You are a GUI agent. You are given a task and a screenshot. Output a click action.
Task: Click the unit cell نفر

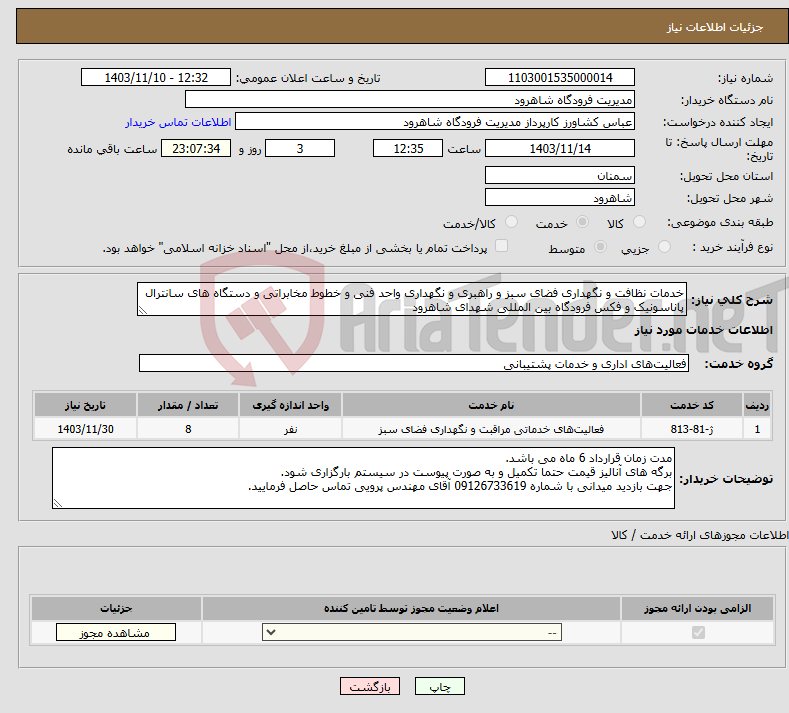point(290,429)
